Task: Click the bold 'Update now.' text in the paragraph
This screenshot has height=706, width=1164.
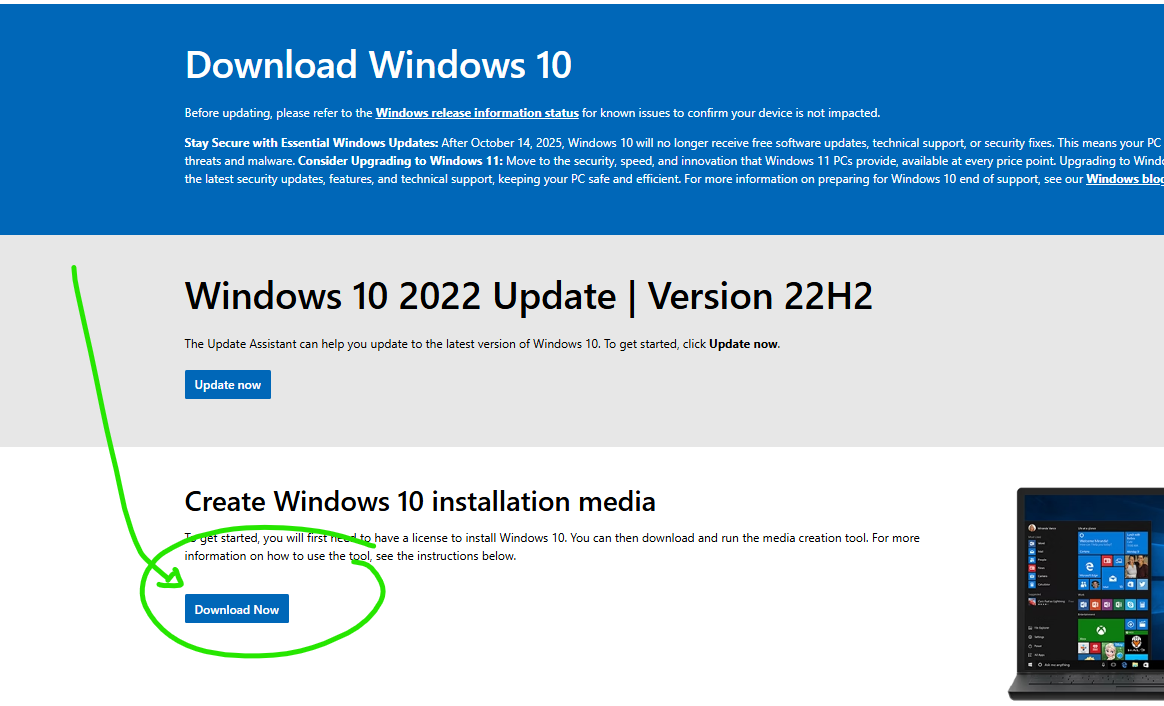Action: 745,344
